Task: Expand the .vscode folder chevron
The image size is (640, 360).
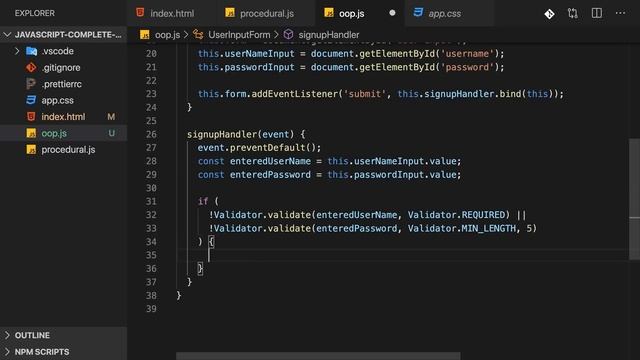Action: click(17, 51)
